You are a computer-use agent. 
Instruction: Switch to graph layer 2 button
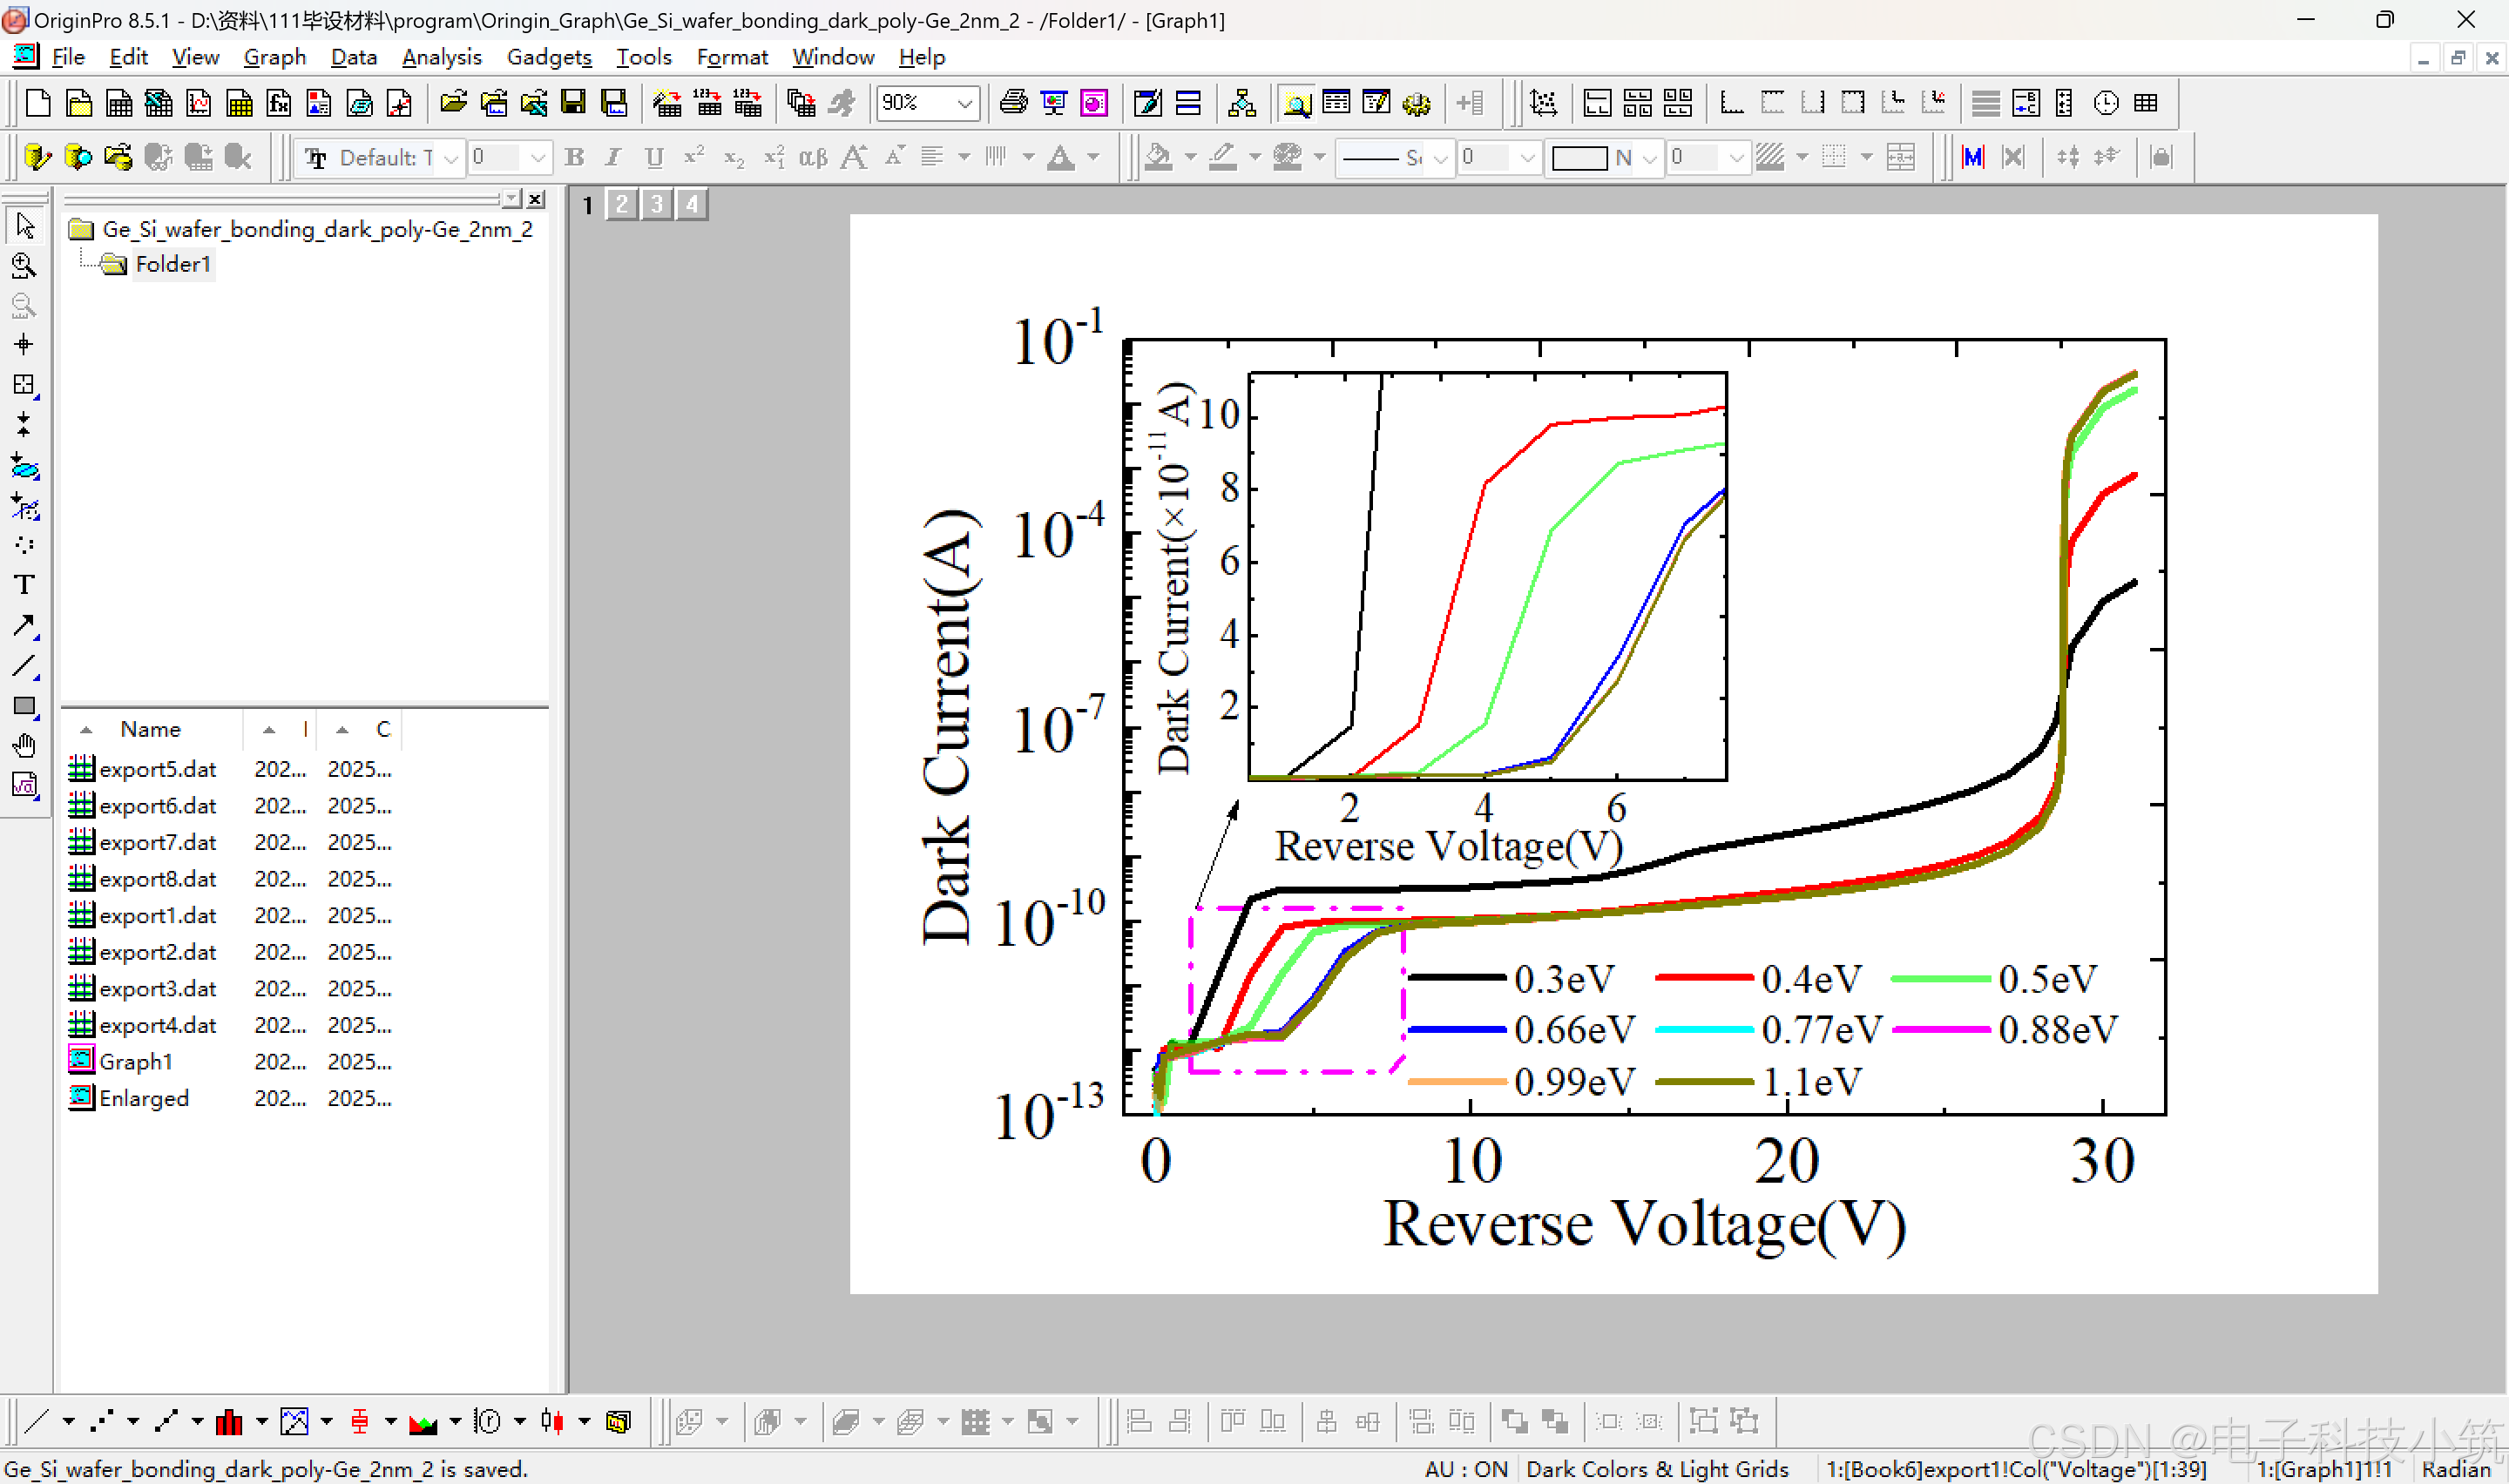click(622, 205)
